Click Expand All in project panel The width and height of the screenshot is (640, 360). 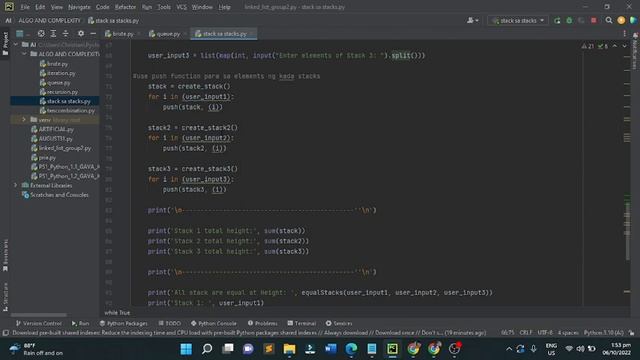53,33
